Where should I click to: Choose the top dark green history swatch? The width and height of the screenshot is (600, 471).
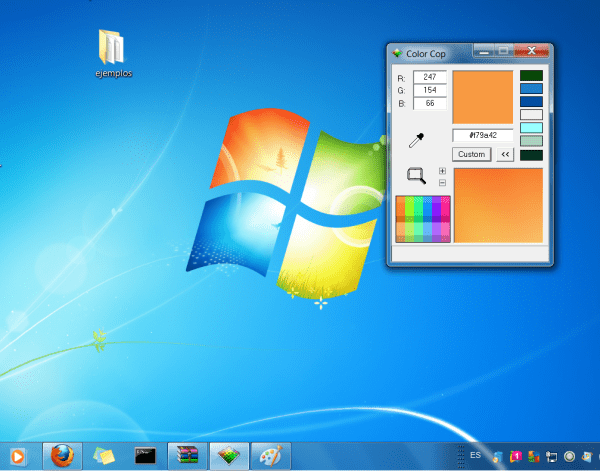(531, 75)
